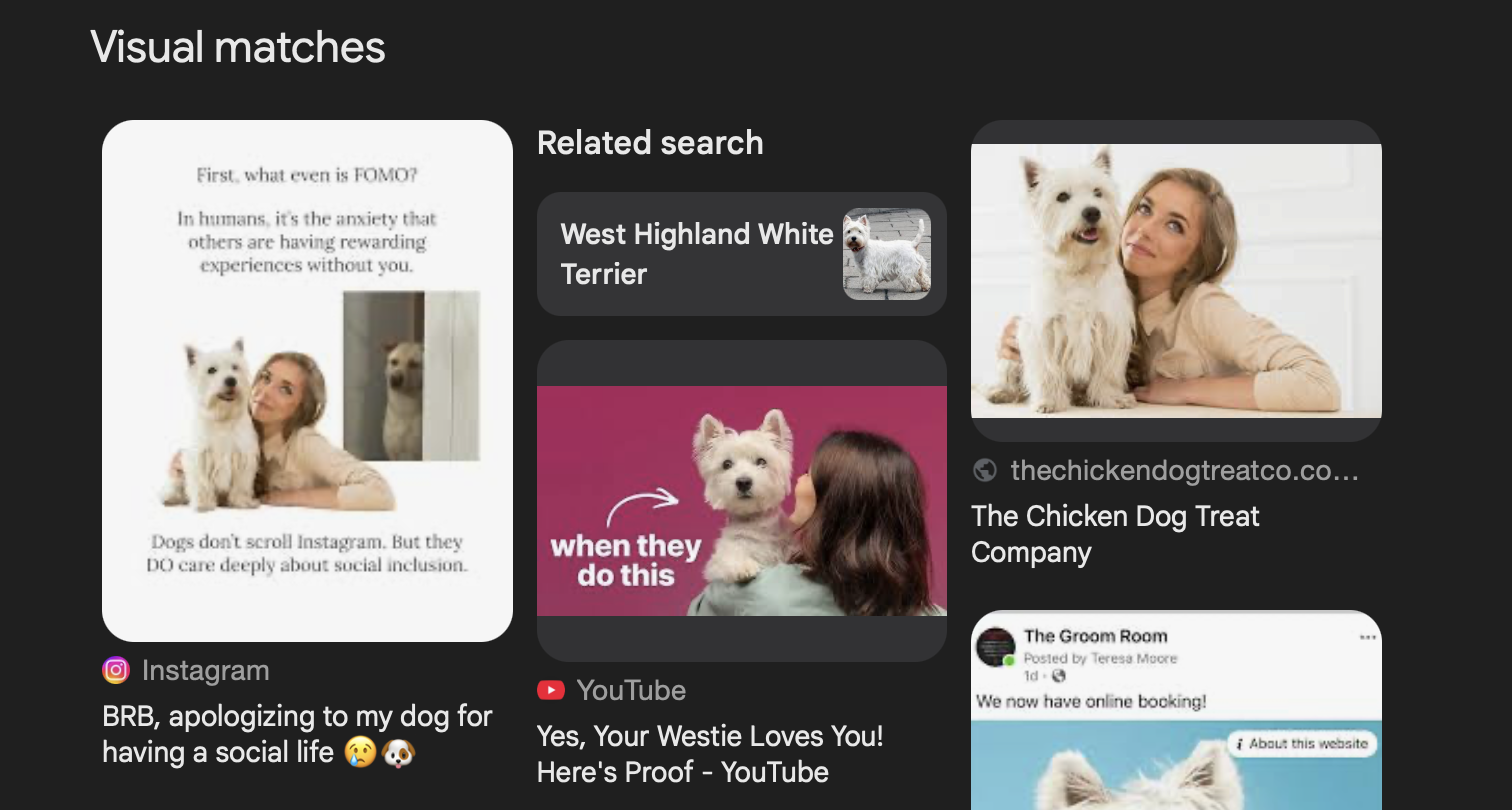Open the West Highland White Terrier related search

click(742, 254)
